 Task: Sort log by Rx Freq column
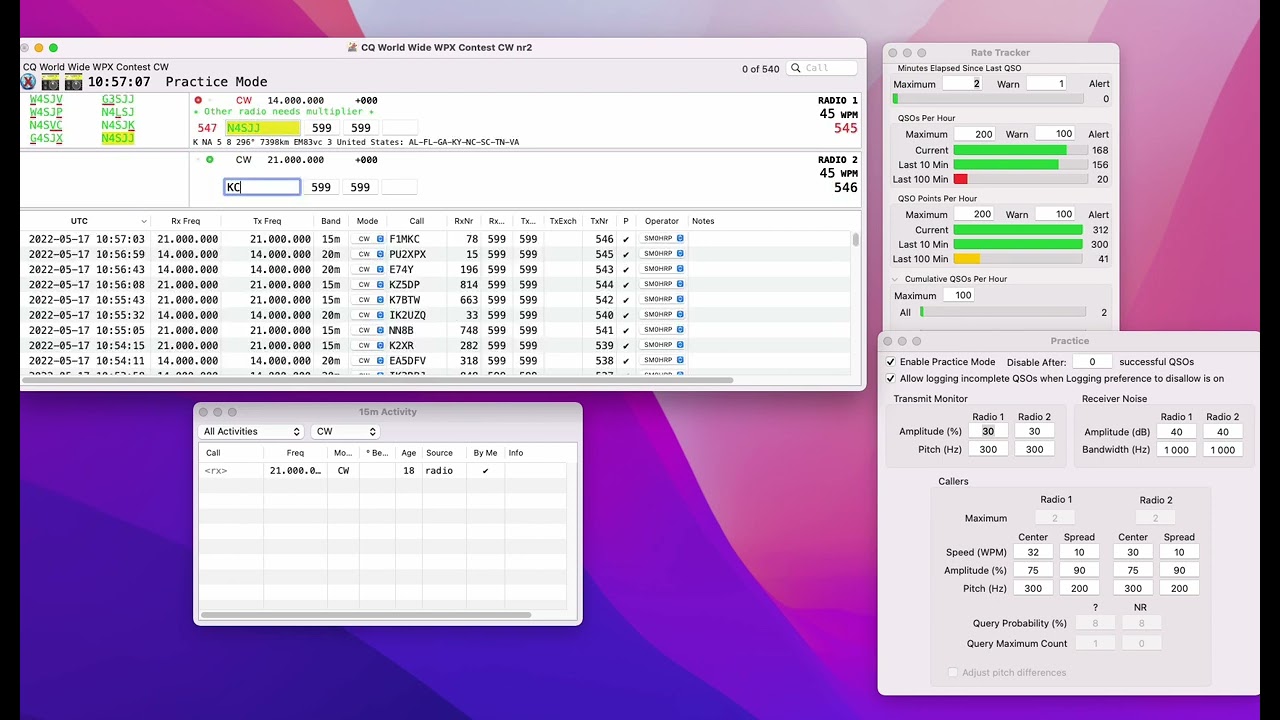click(x=185, y=221)
